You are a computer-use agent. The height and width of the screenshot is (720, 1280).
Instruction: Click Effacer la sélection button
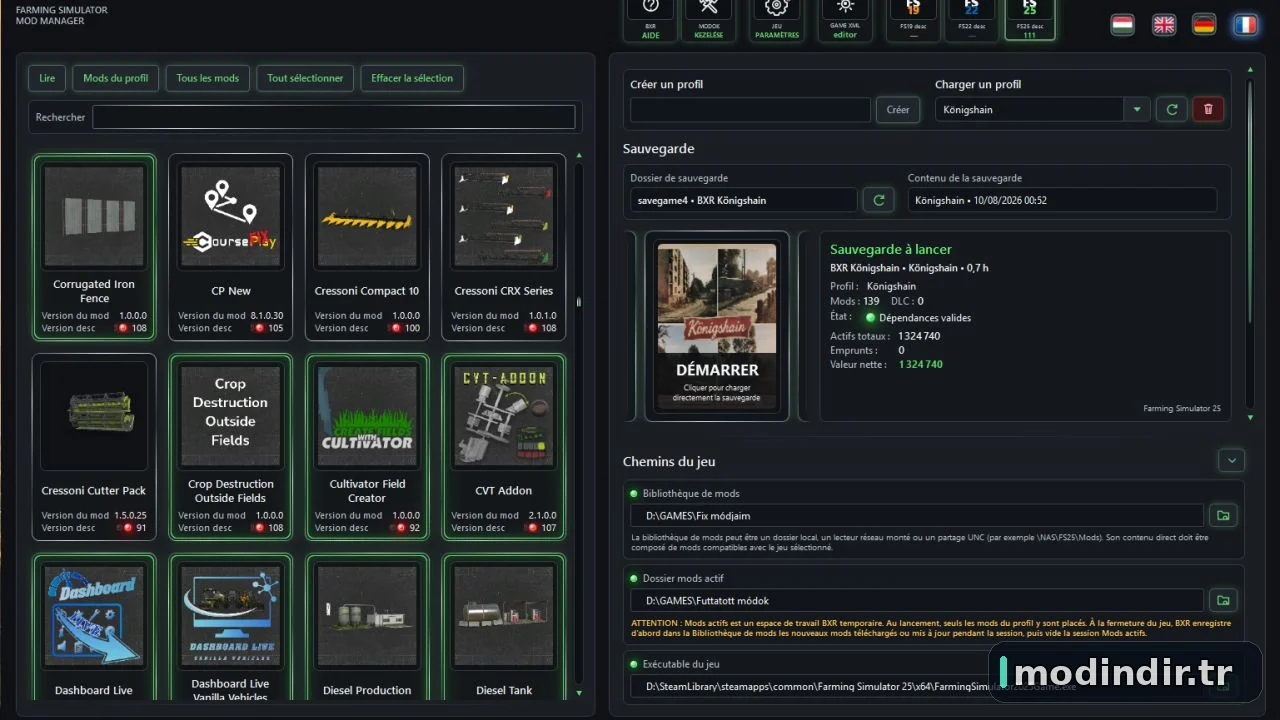click(412, 78)
